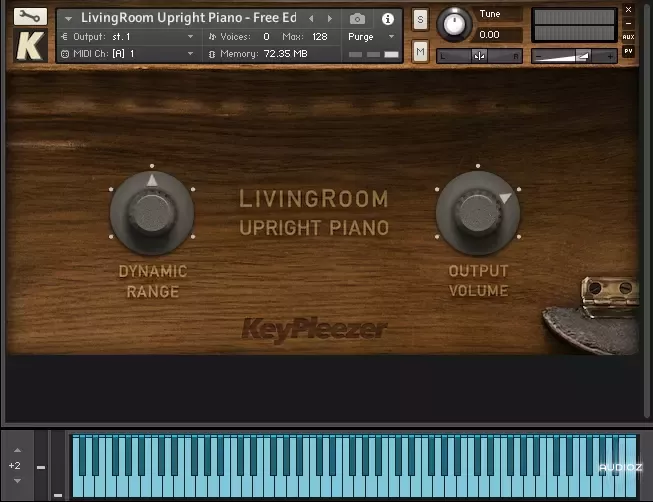Image resolution: width=653 pixels, height=502 pixels.
Task: Click the Output Volume knob
Action: pyautogui.click(x=477, y=212)
